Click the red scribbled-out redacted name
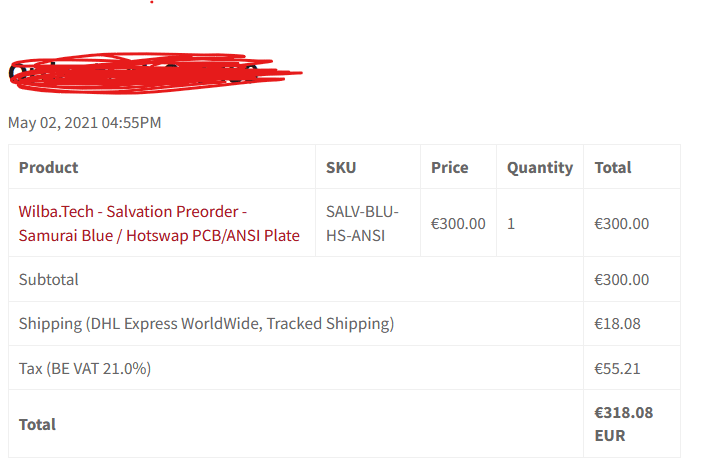The width and height of the screenshot is (710, 469). [x=155, y=73]
